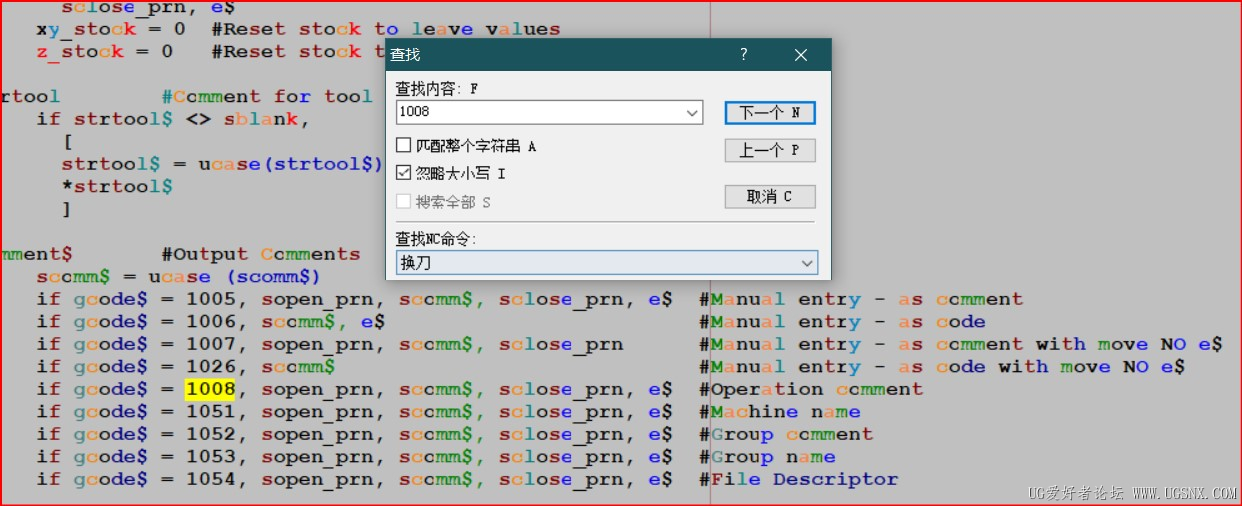Click the 'xy_stock = 0' line
The height and width of the screenshot is (506, 1242).
click(110, 29)
